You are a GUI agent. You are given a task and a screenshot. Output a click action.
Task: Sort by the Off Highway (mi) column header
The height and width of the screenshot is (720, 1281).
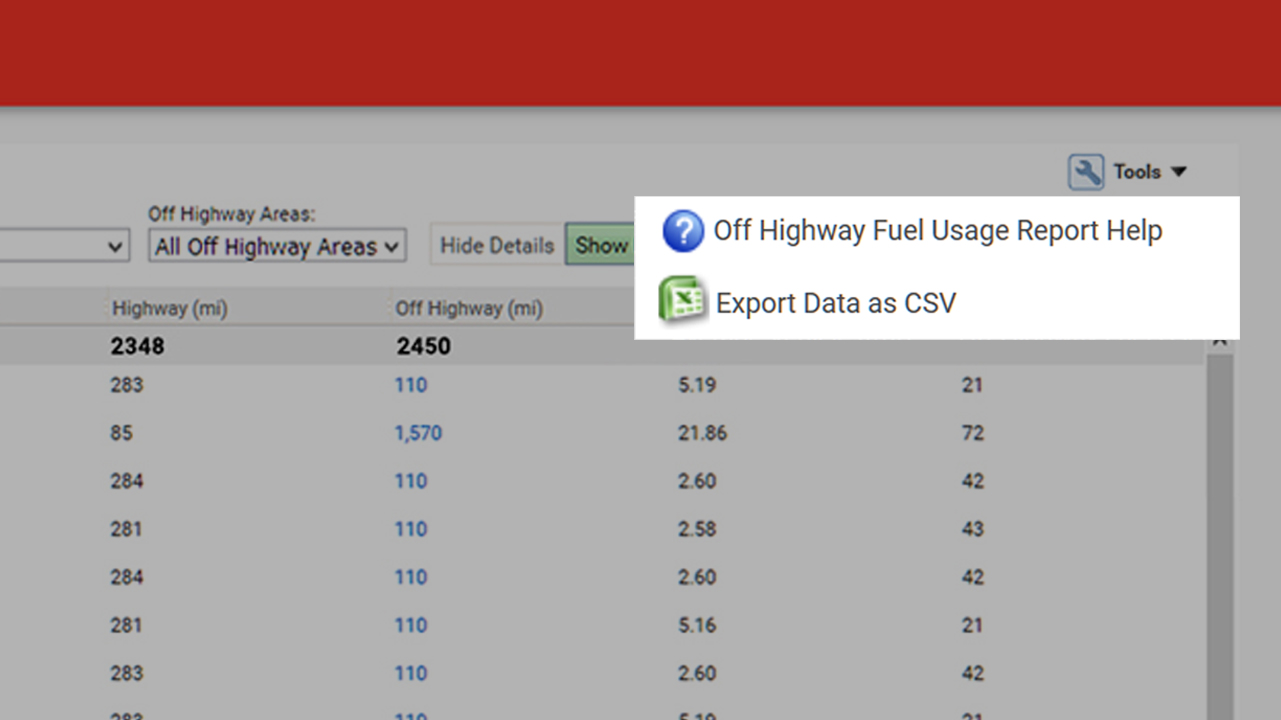[468, 309]
